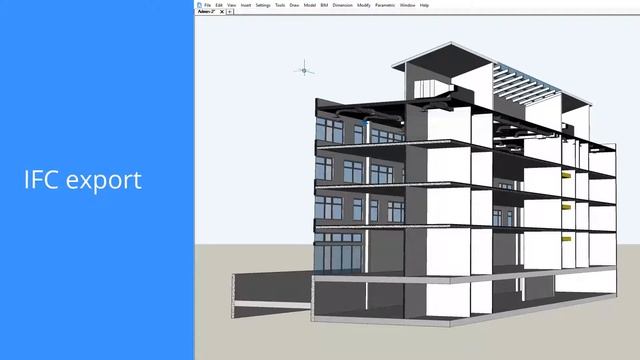The width and height of the screenshot is (640, 360).
Task: Open the View menu
Action: [231, 5]
